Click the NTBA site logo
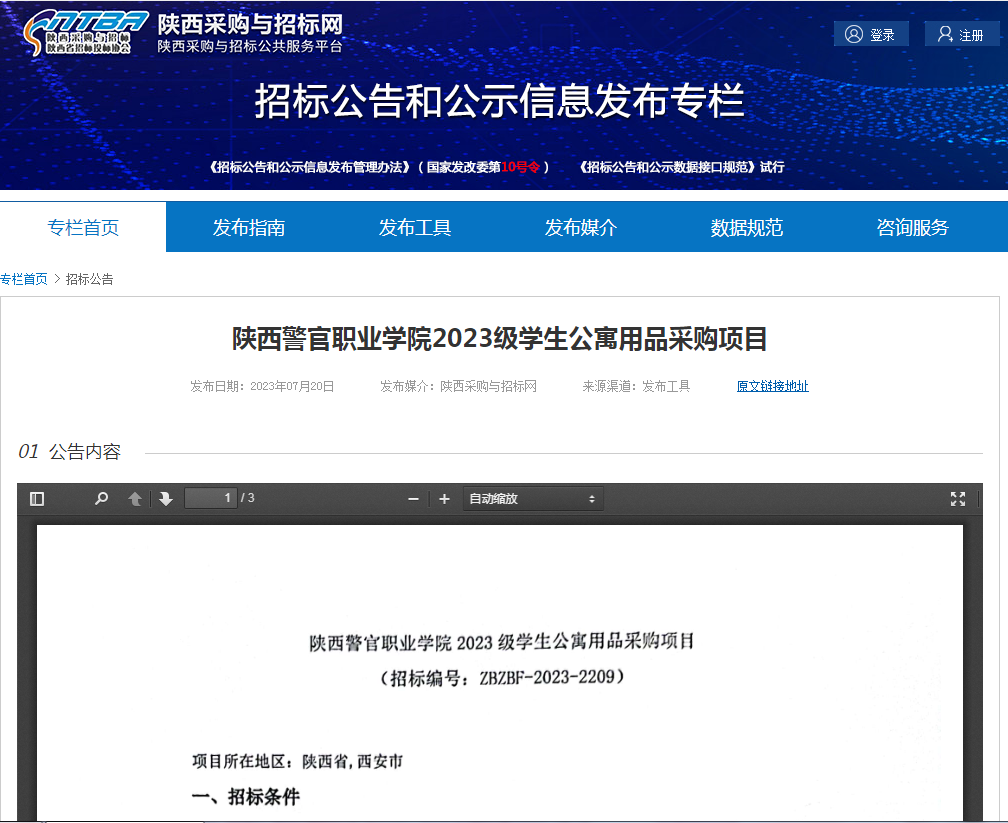 (86, 32)
